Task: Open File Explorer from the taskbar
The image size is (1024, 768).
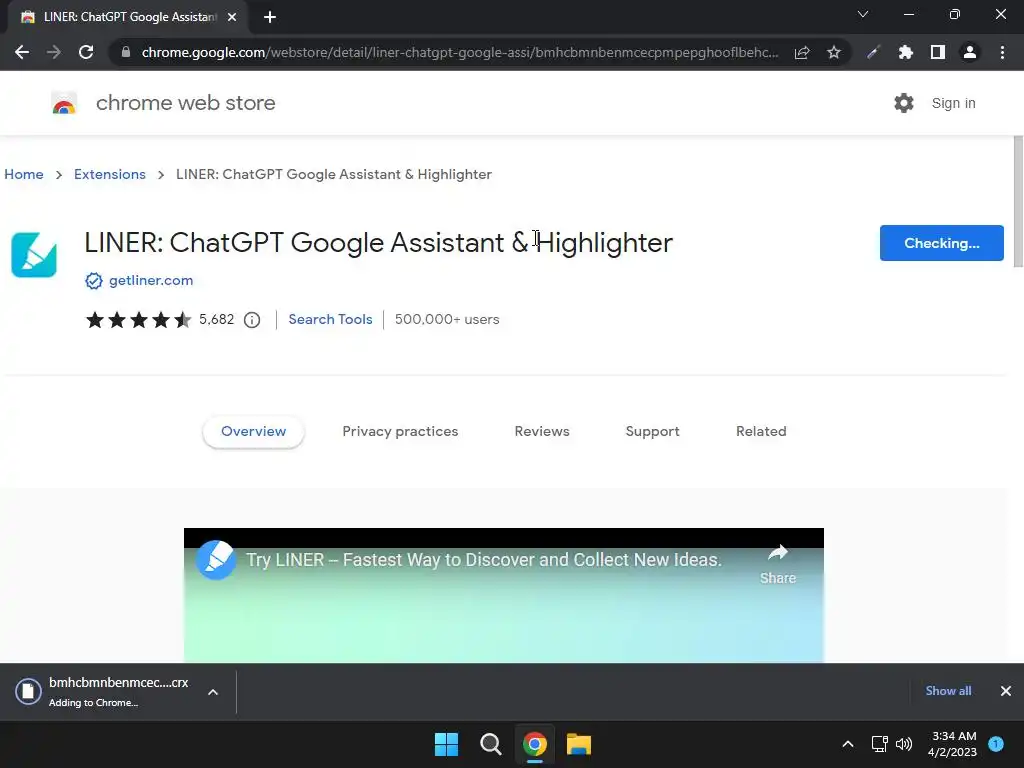Action: 579,744
